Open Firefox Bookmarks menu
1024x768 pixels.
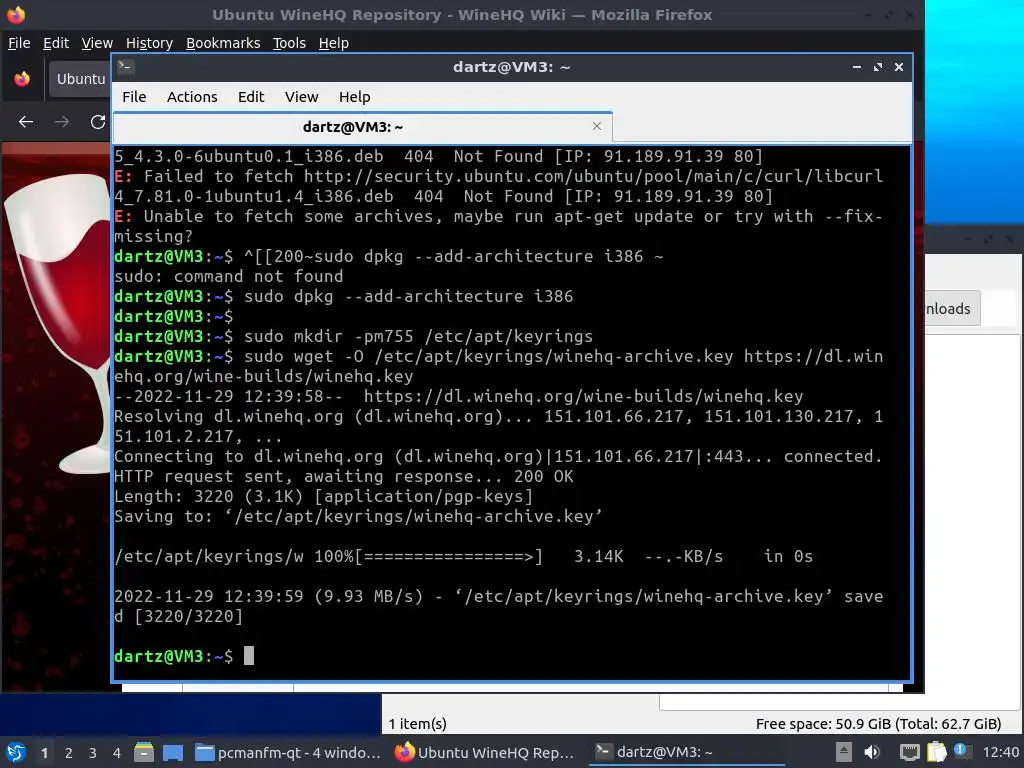click(x=223, y=43)
